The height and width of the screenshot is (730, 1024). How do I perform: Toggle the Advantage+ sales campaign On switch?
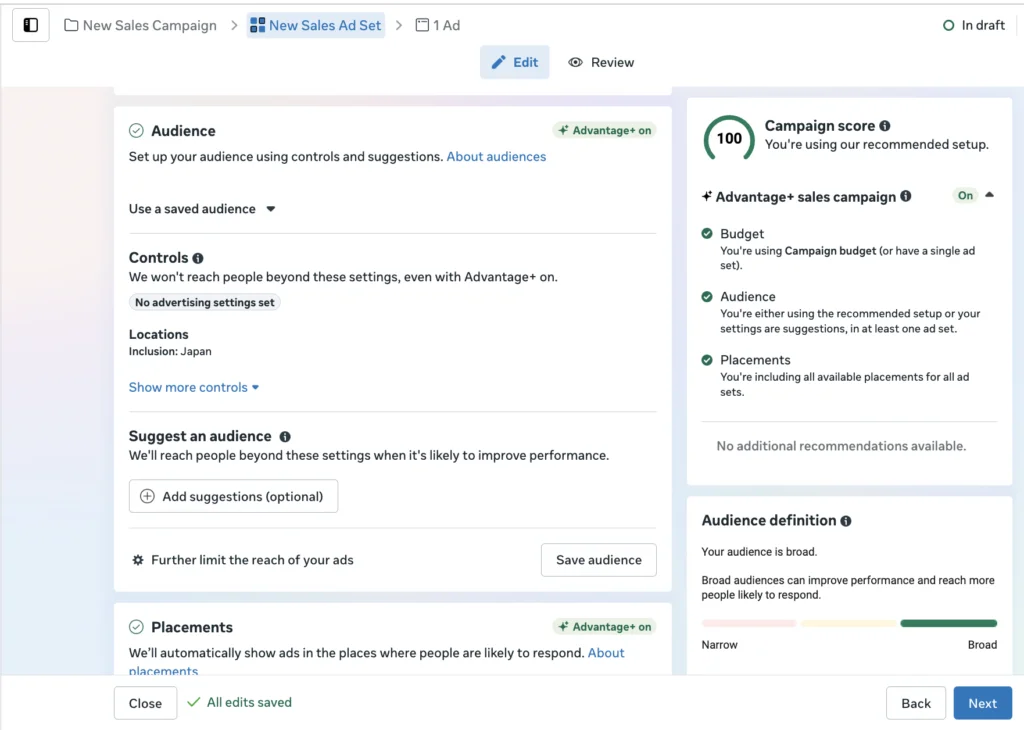[x=965, y=195]
